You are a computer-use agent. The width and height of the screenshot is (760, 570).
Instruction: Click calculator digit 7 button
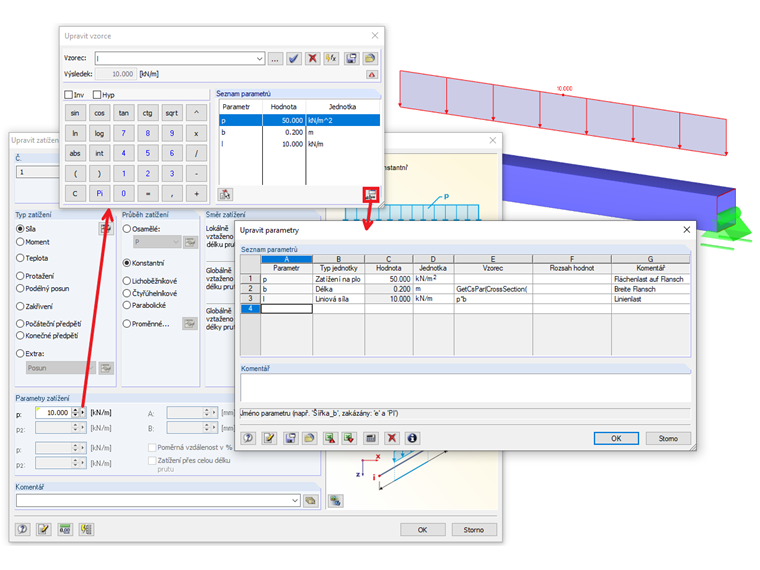pos(124,133)
